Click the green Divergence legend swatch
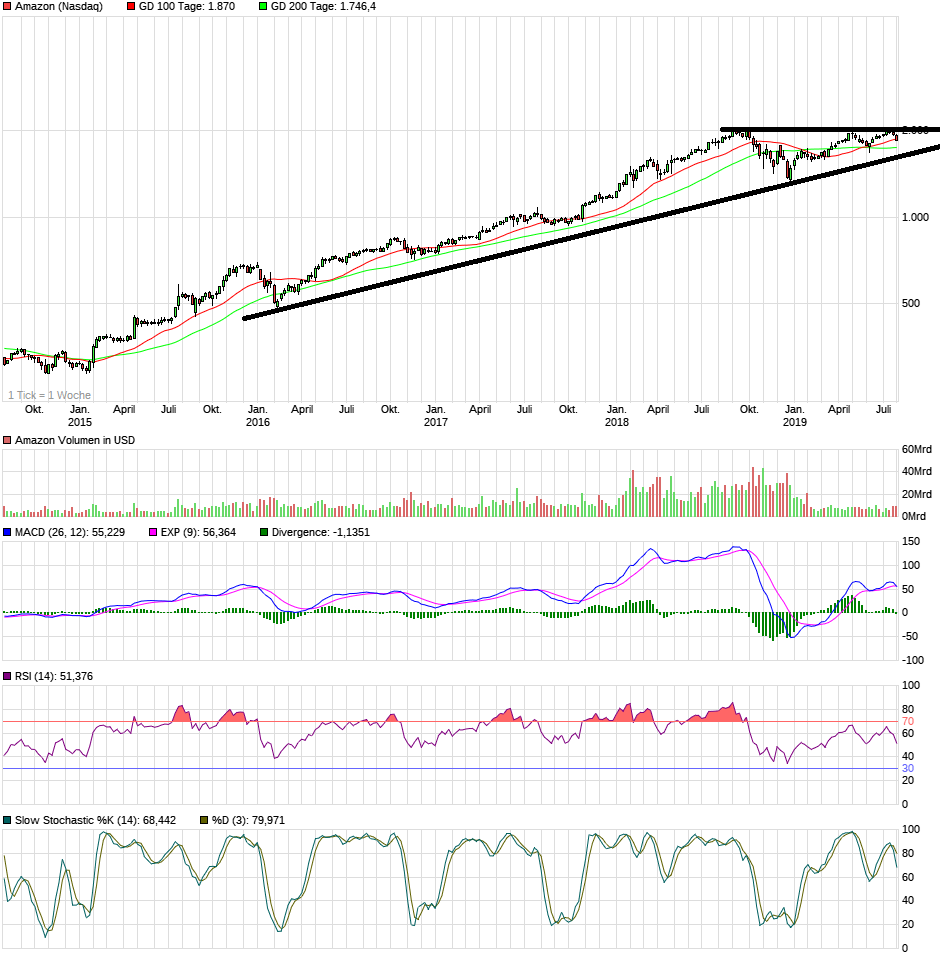 pos(264,532)
